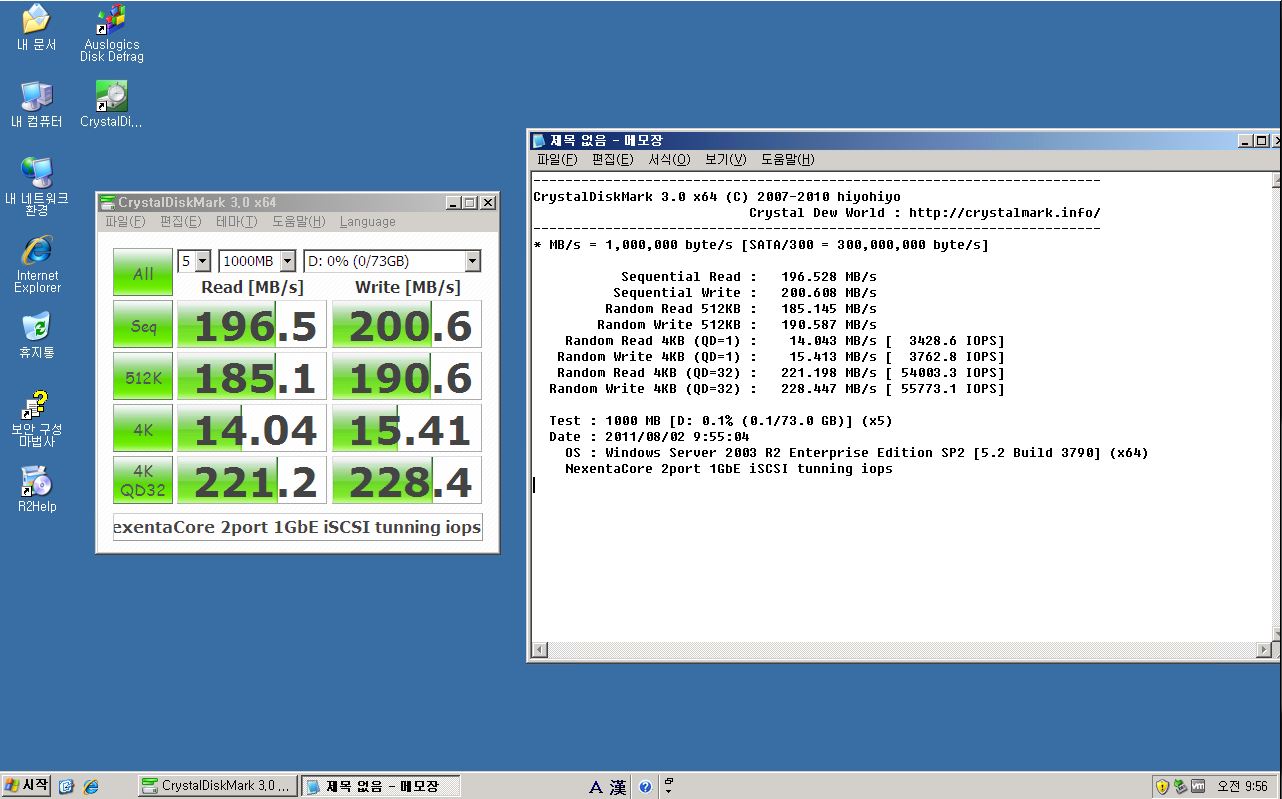Click the Notepad horizontal scrollbar left arrow

(x=540, y=650)
